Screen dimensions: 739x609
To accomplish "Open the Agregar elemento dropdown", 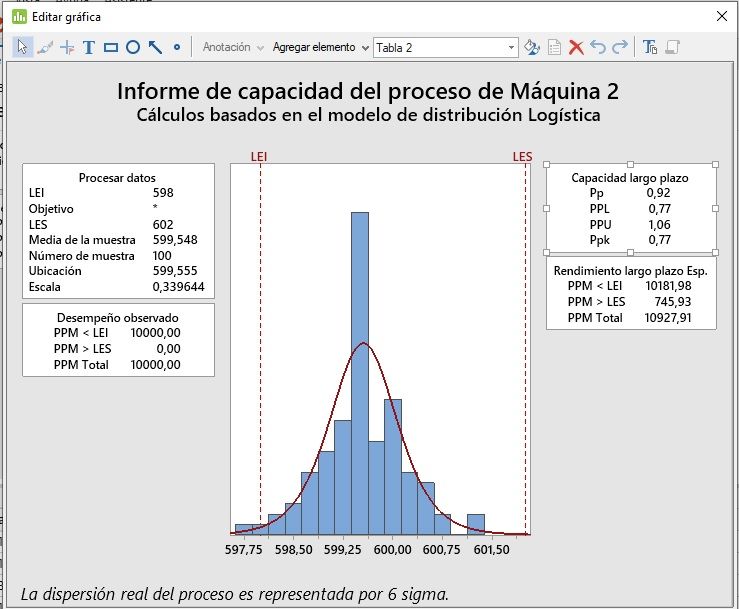I will pos(320,47).
